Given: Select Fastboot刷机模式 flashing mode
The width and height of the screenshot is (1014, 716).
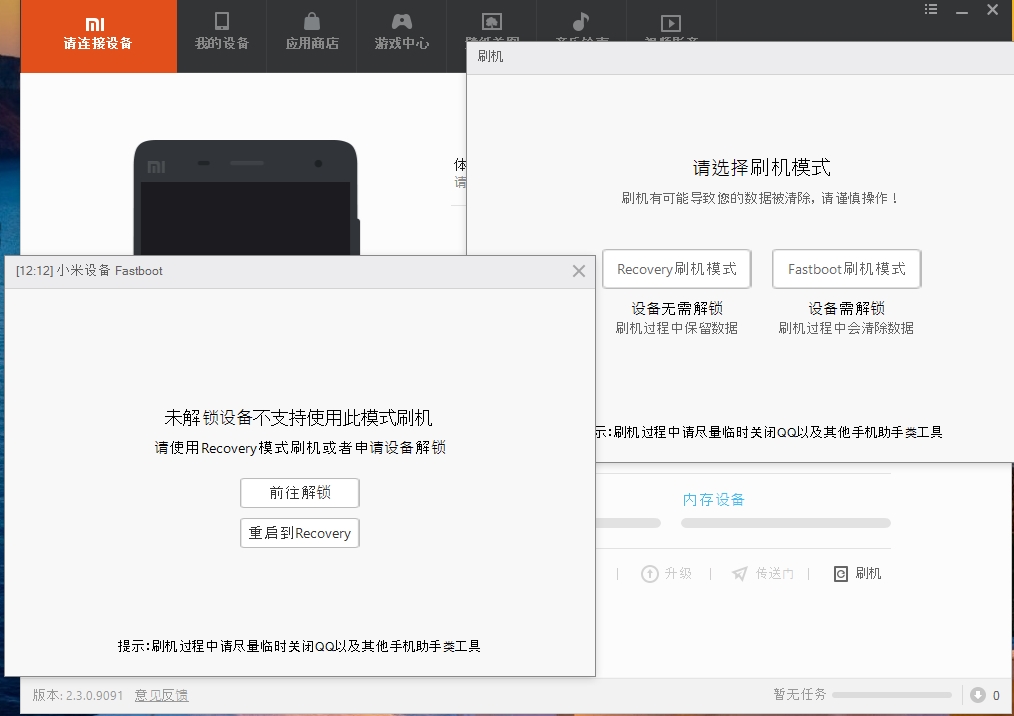Looking at the screenshot, I should 846,269.
